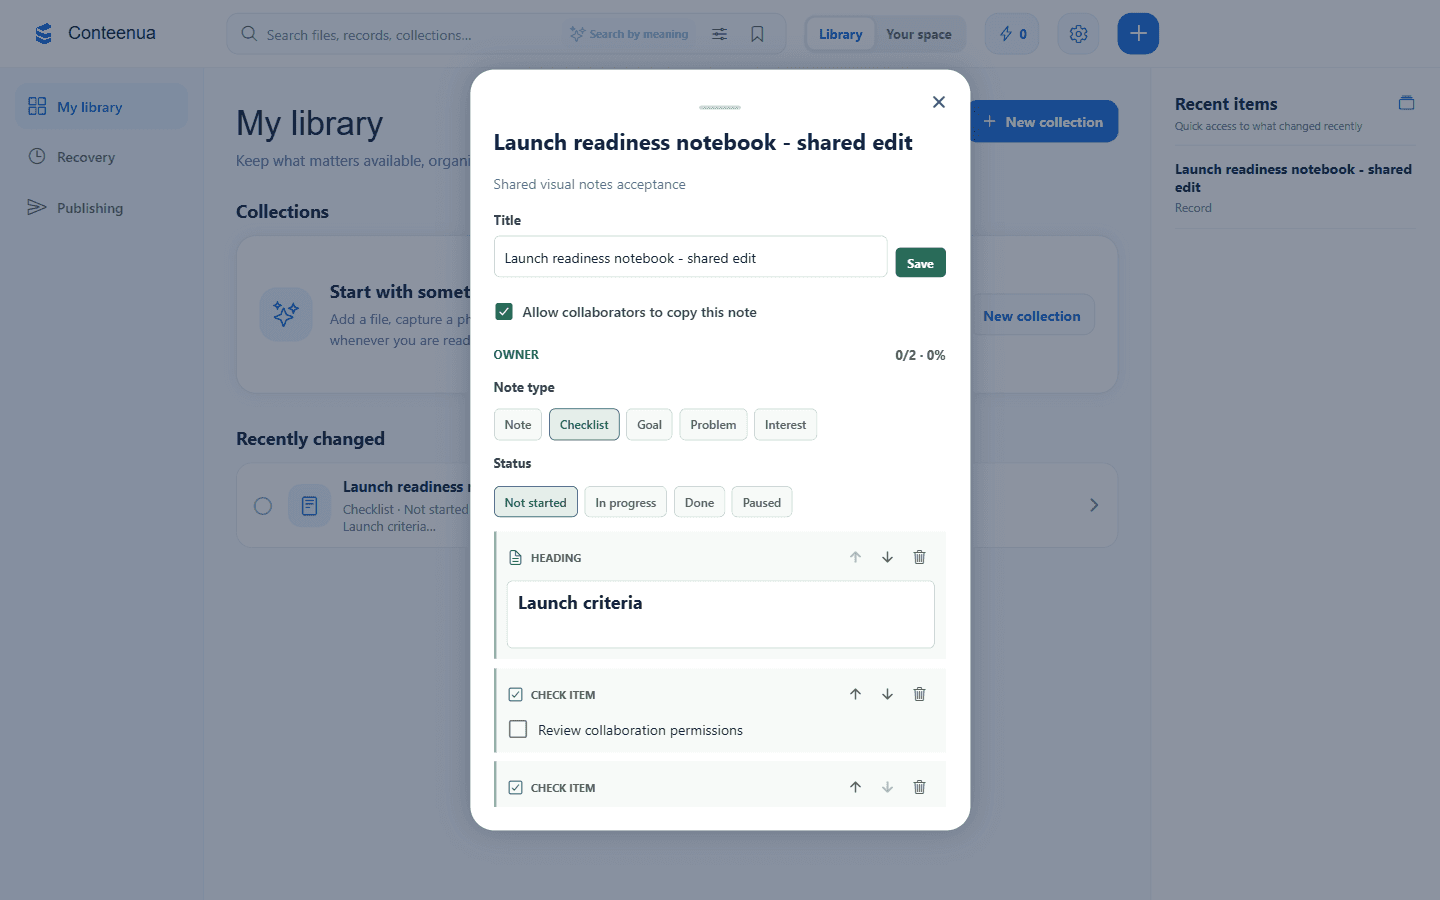
Task: Click the Recovery clock icon
Action: pyautogui.click(x=37, y=156)
